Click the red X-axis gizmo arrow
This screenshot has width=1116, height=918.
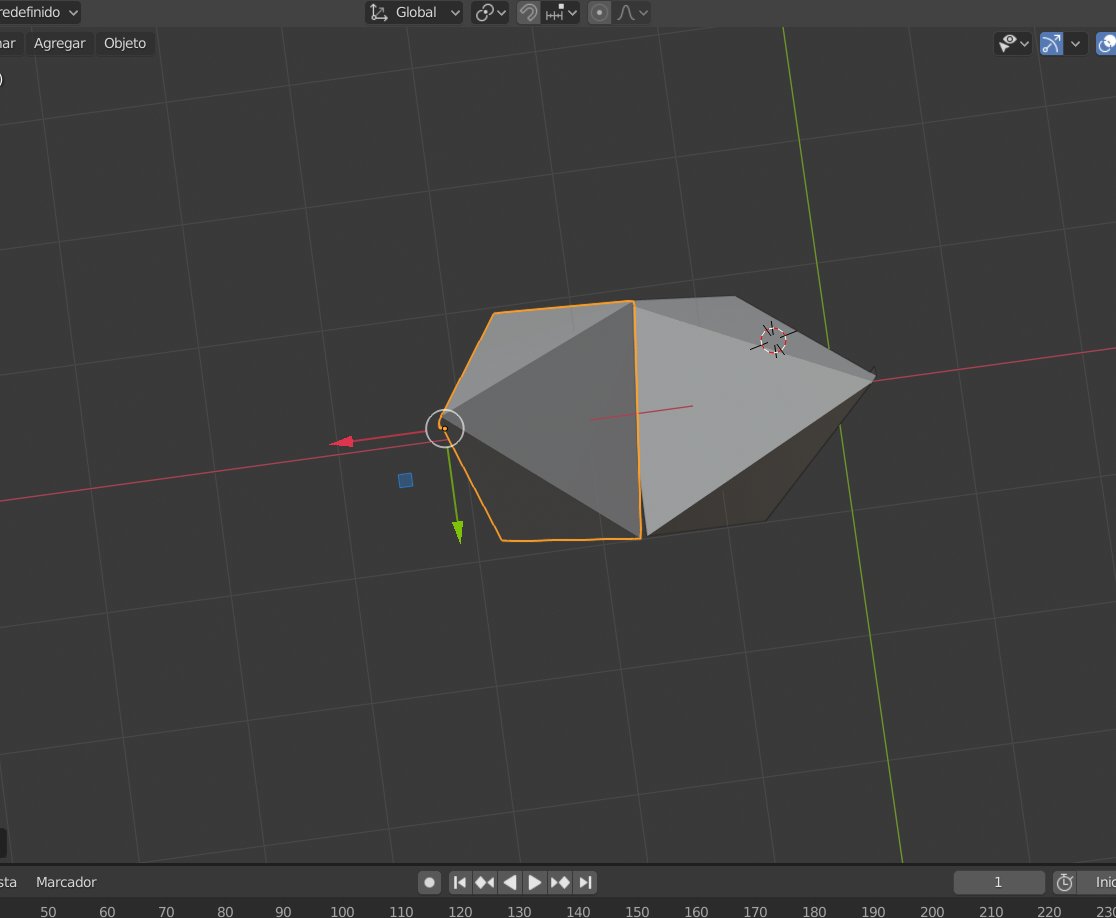[343, 442]
